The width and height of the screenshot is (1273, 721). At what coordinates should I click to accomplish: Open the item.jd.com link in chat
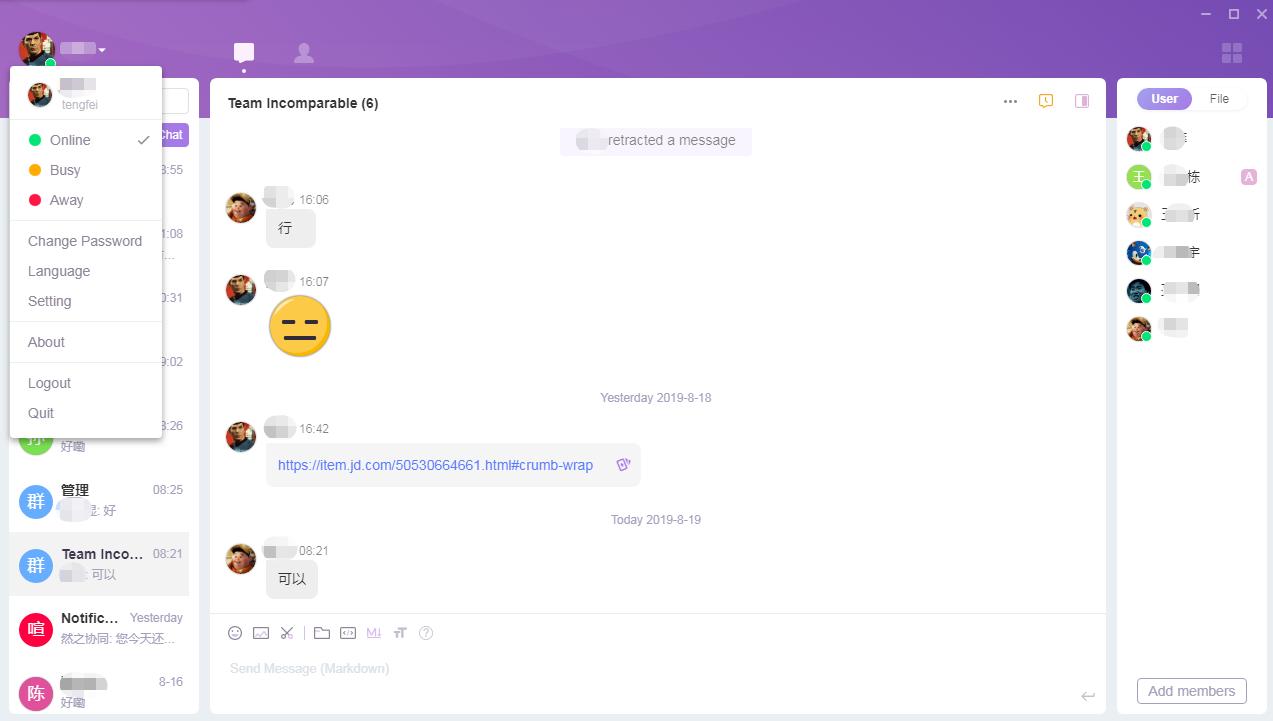[x=435, y=465]
